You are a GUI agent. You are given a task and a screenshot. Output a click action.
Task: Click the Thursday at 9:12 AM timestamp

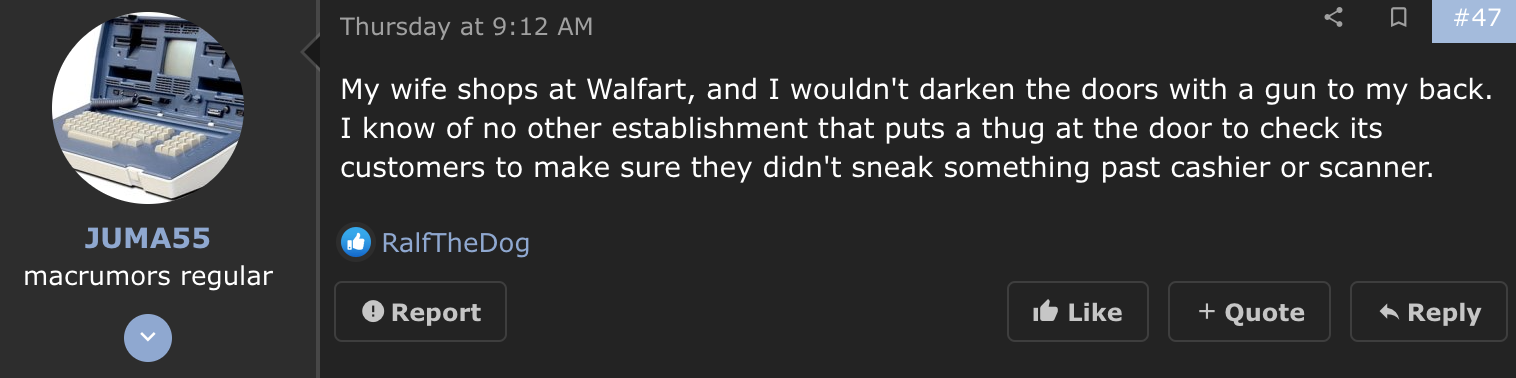(466, 26)
